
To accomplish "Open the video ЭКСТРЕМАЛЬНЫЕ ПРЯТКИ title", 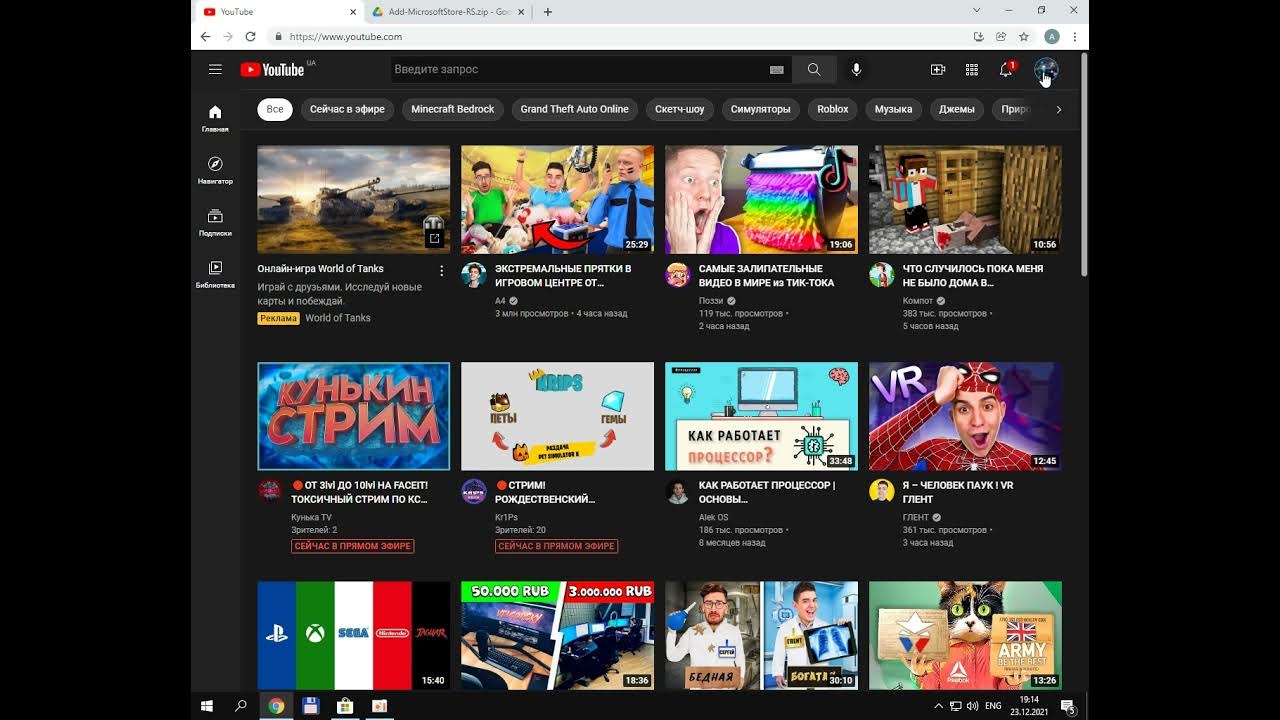I will 563,275.
